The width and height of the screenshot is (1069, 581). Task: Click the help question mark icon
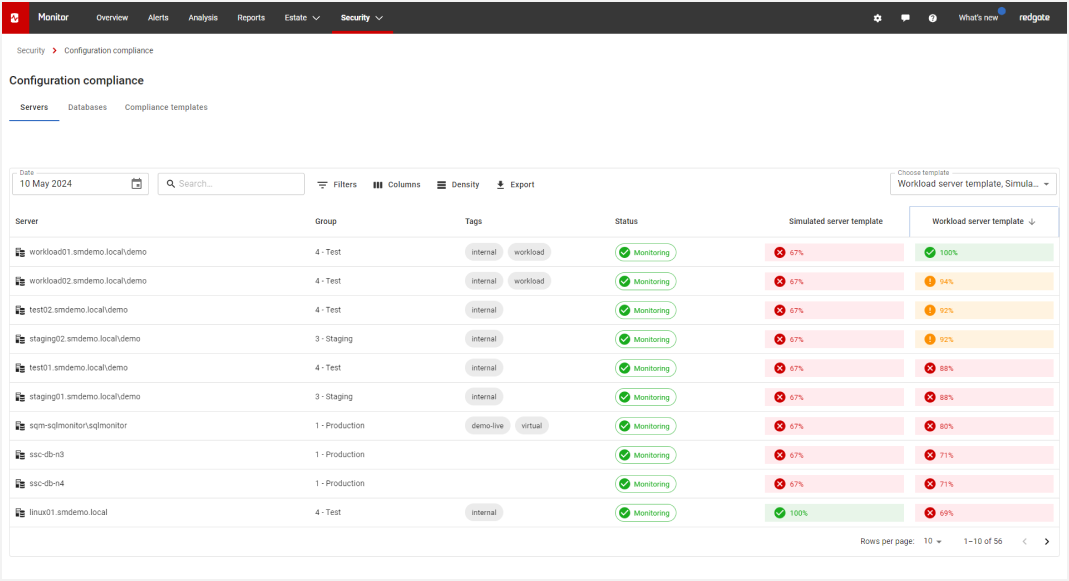(932, 18)
